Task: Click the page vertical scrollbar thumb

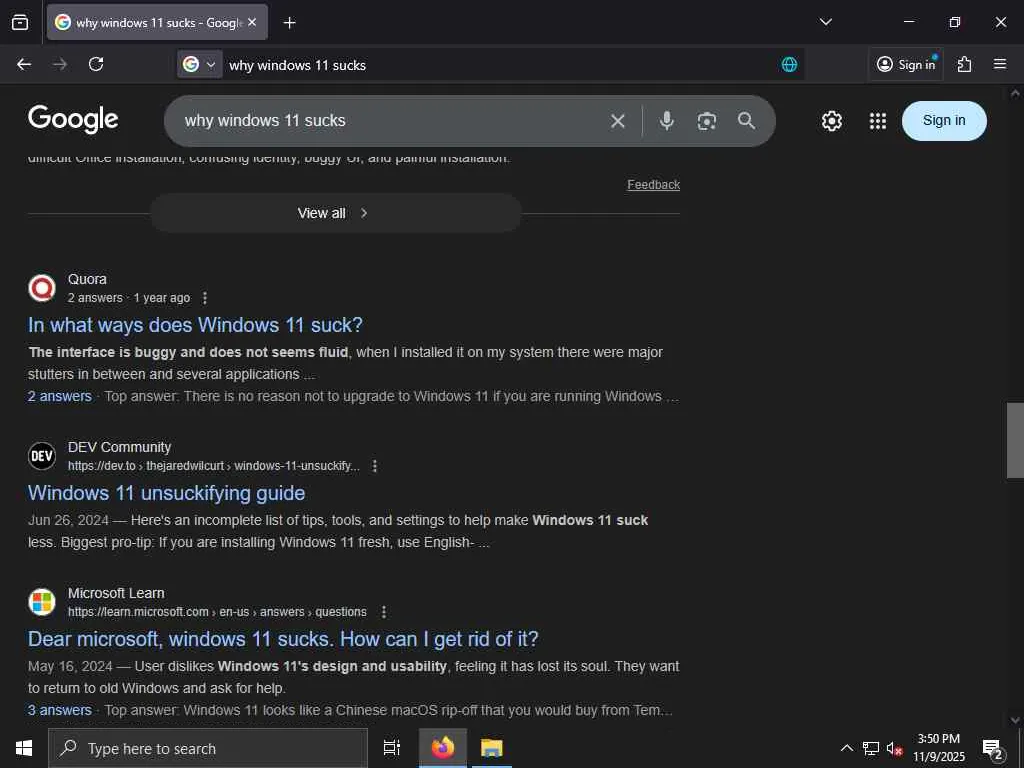Action: 1015,441
